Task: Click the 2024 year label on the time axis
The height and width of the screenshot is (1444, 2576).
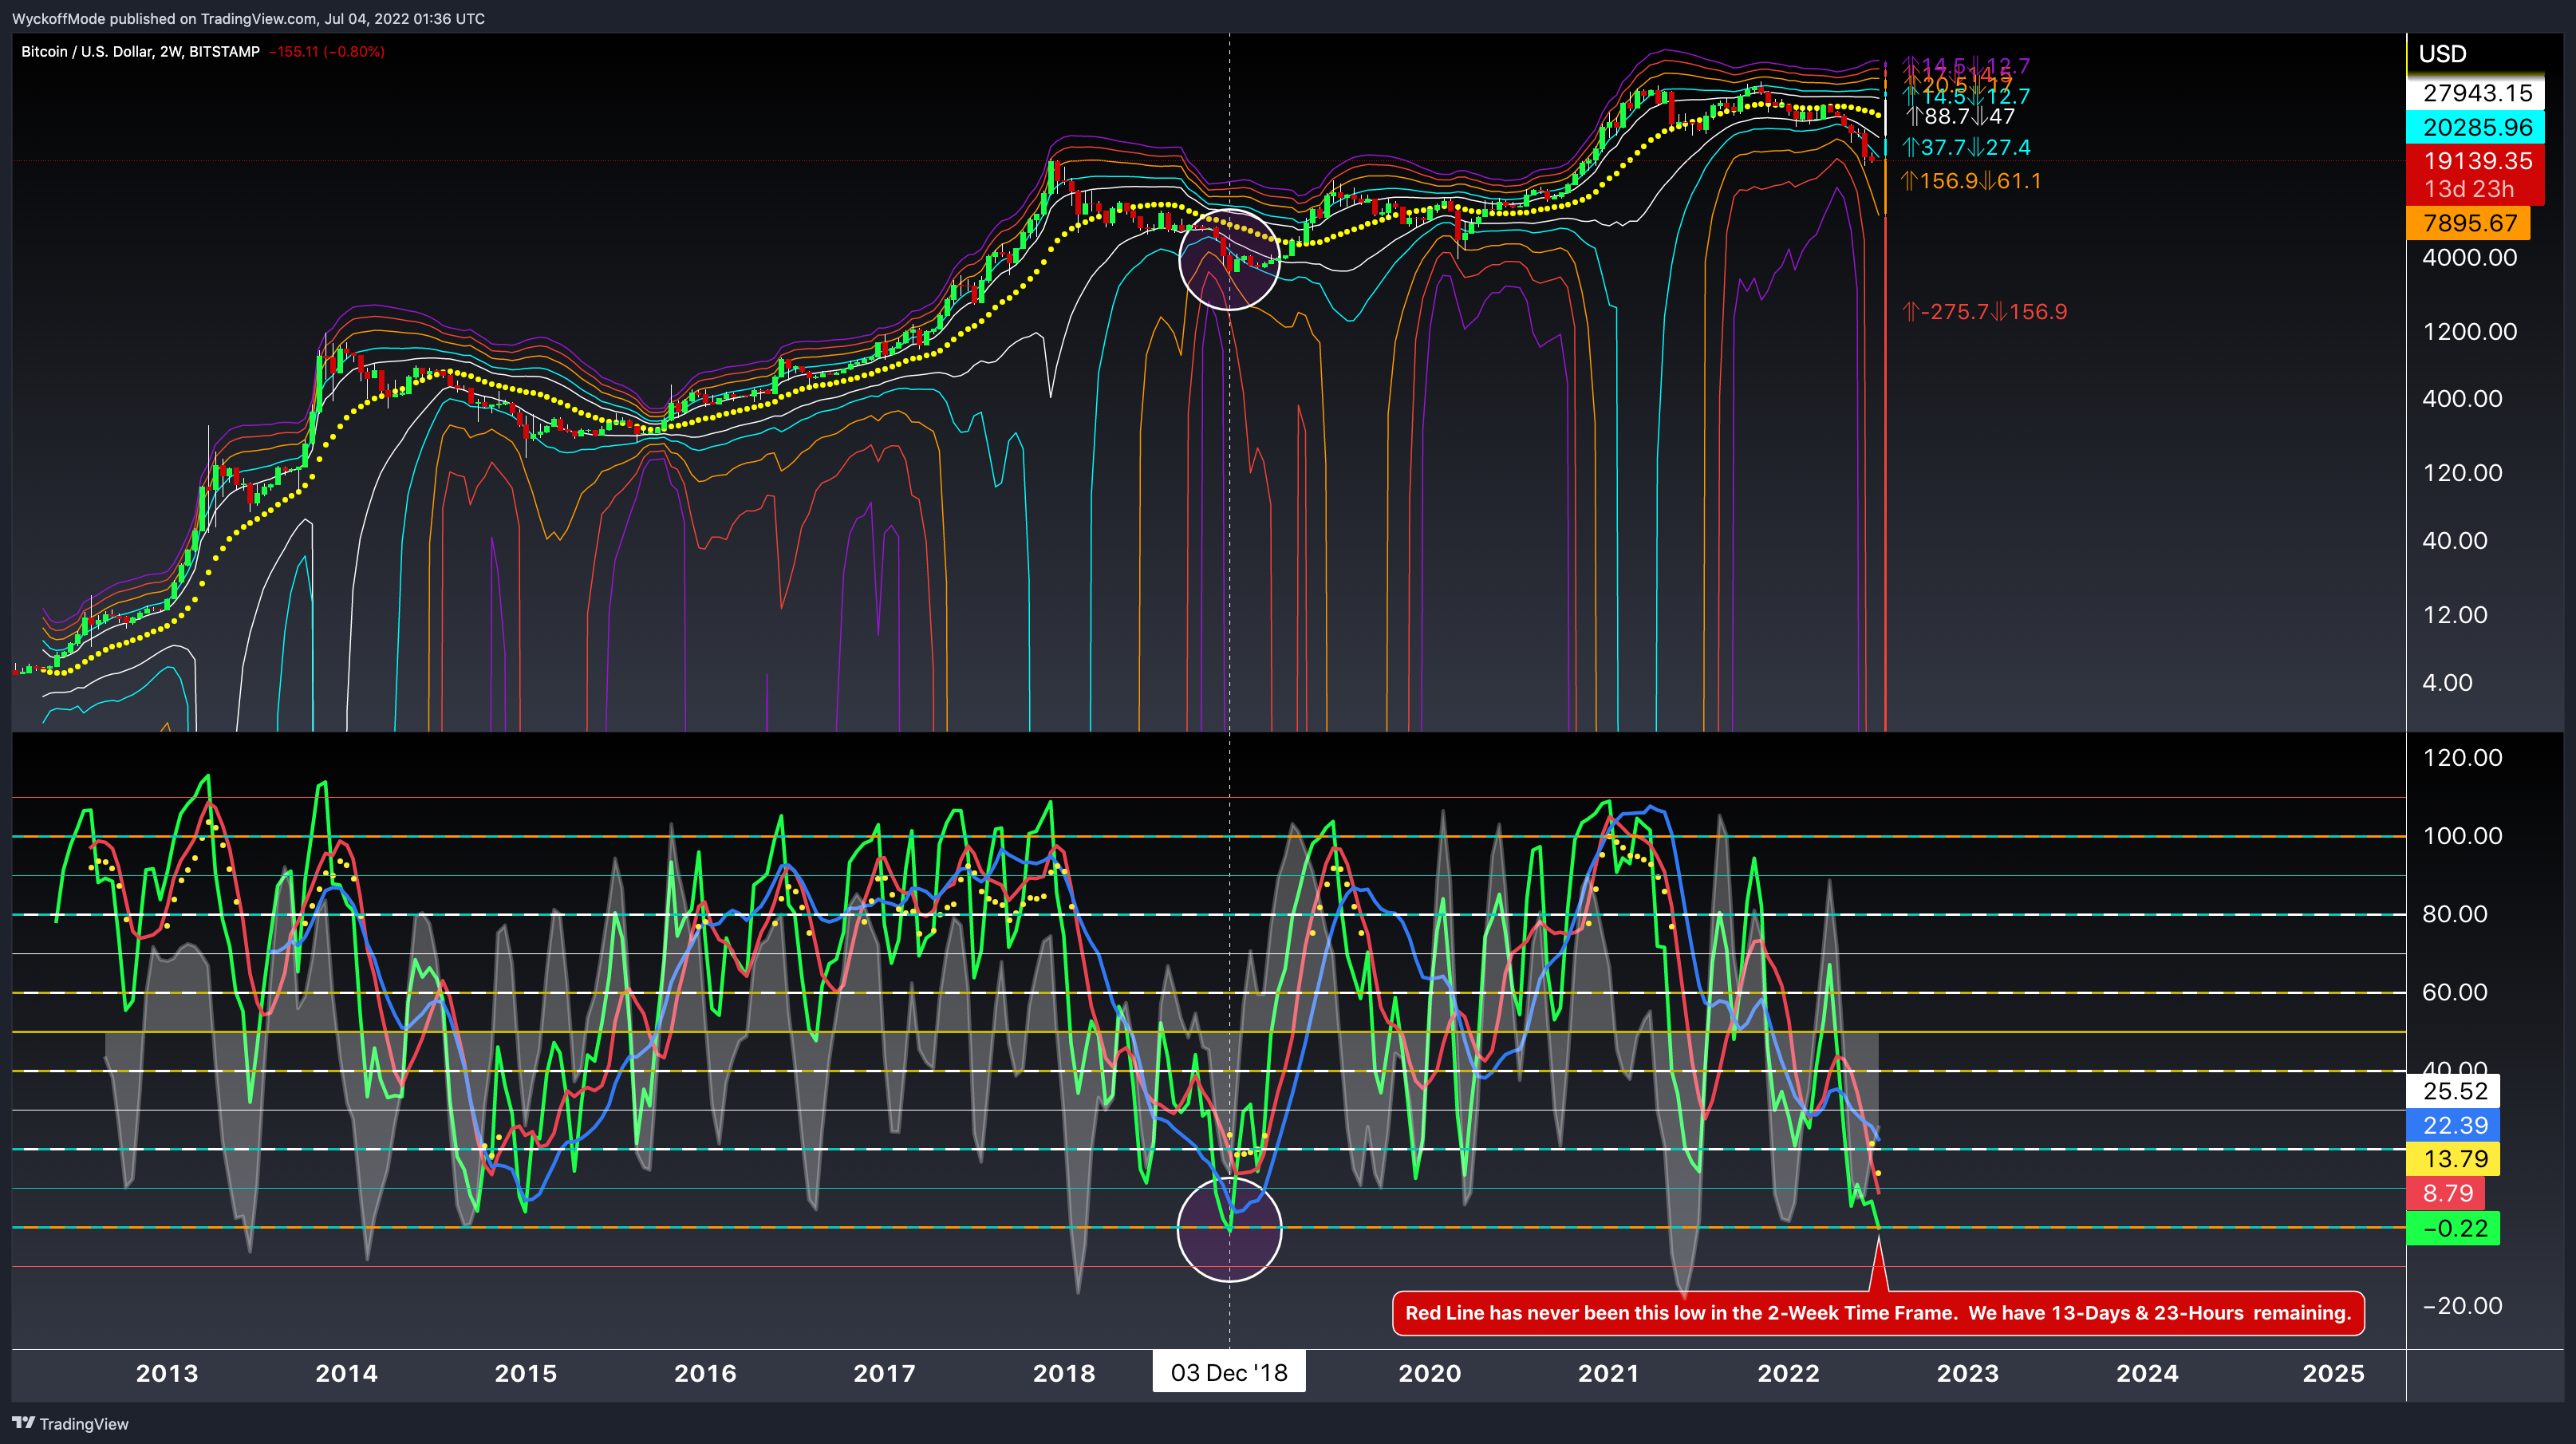Action: coord(2147,1373)
